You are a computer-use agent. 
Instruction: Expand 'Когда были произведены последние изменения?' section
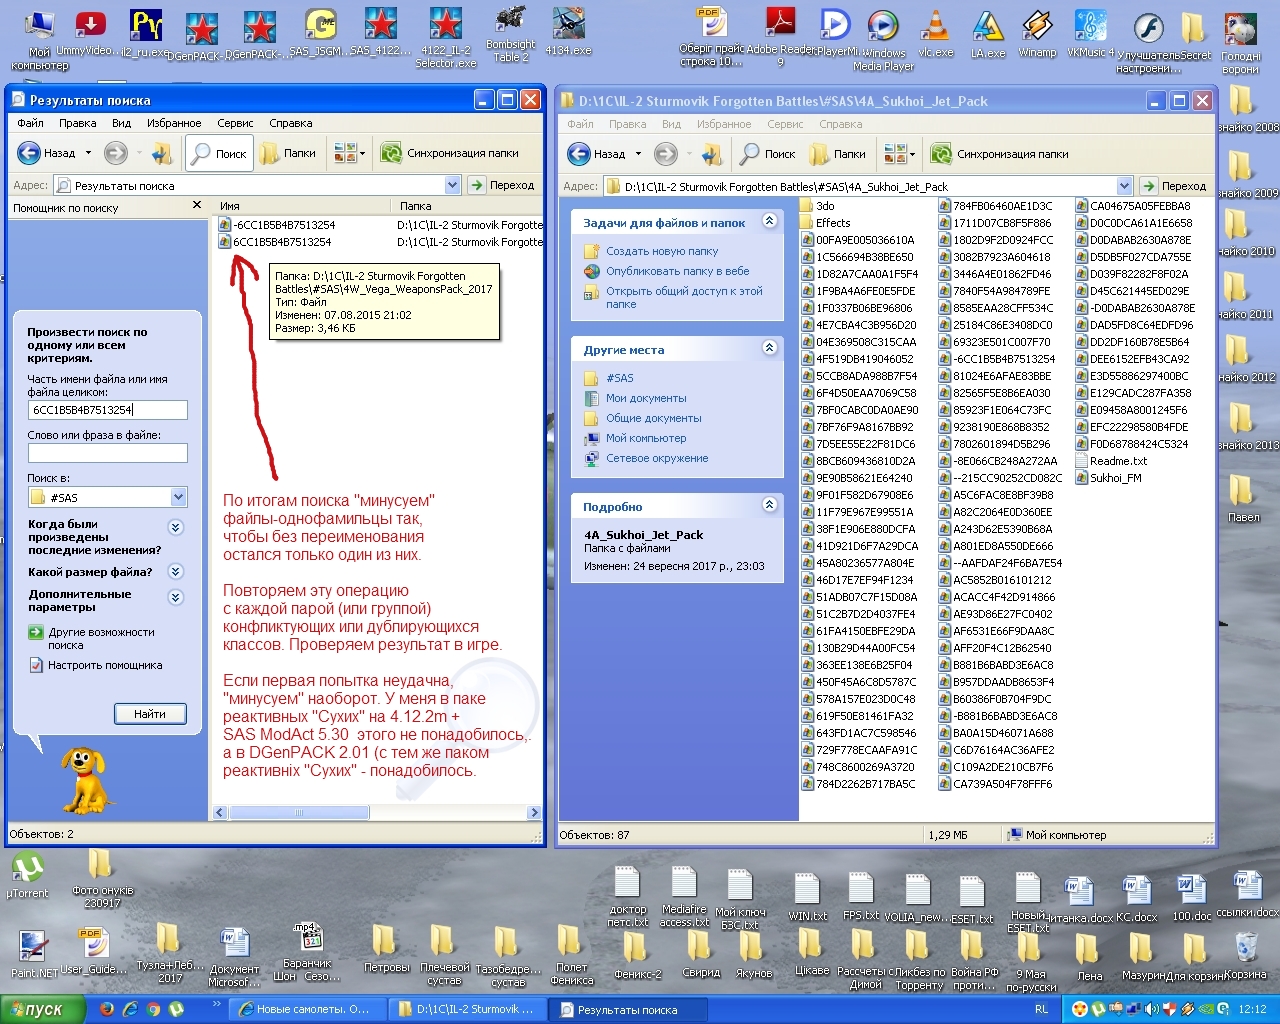coord(176,527)
